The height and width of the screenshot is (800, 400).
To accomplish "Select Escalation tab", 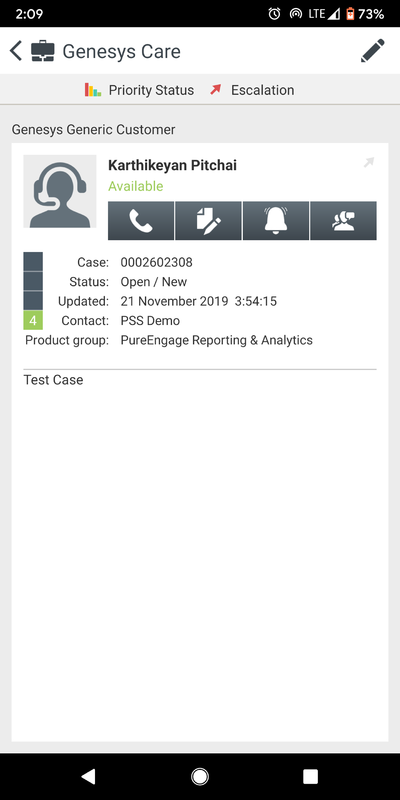I will (x=252, y=90).
